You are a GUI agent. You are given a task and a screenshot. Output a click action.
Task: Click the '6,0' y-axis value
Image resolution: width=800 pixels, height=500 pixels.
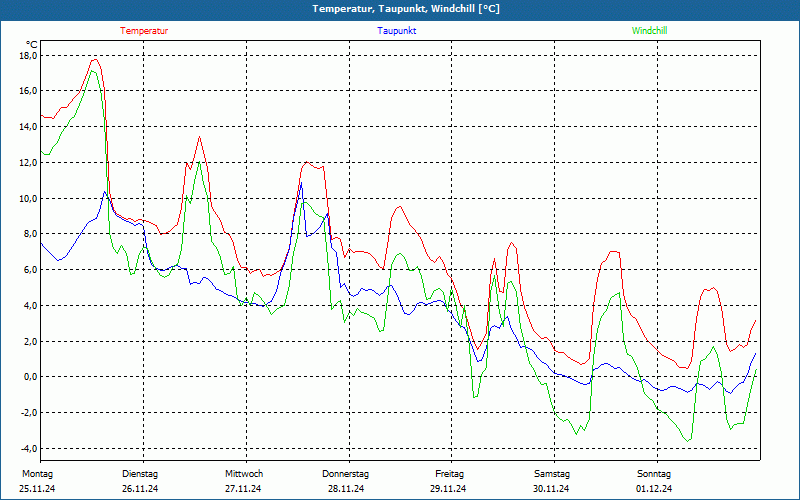[x=30, y=269]
